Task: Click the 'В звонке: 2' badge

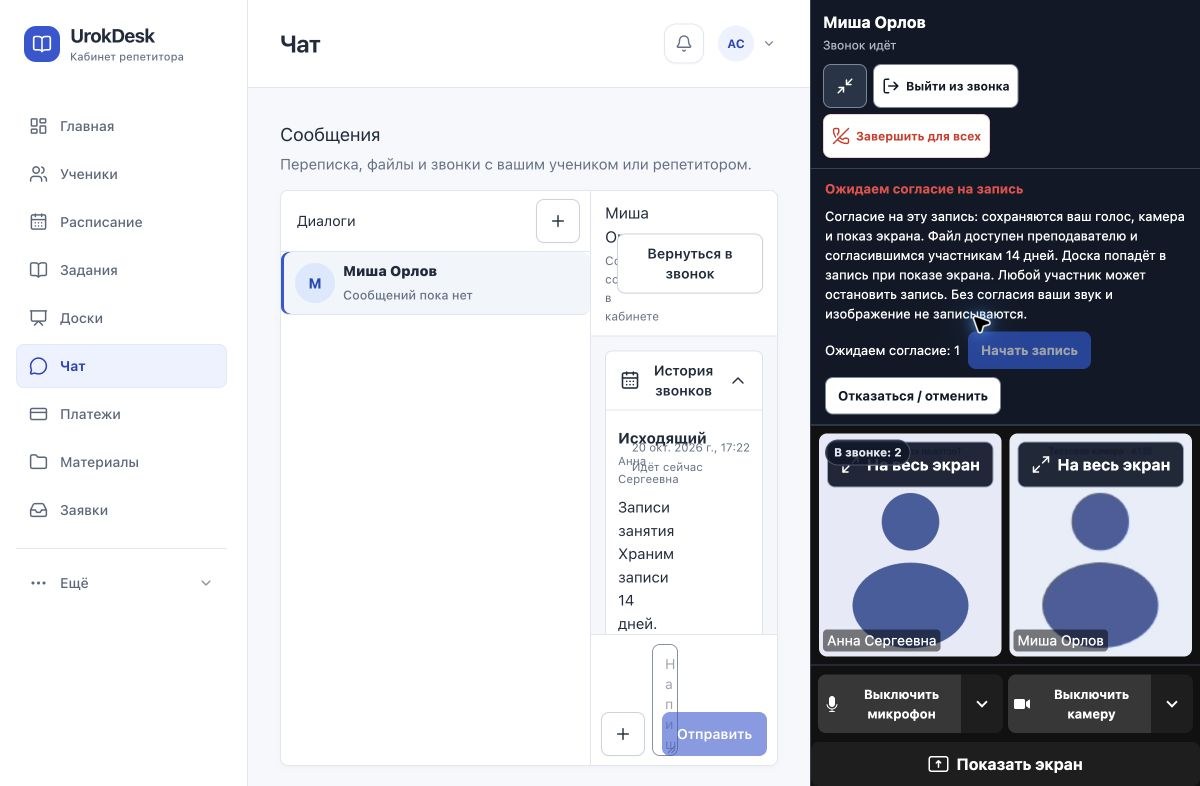Action: [868, 452]
